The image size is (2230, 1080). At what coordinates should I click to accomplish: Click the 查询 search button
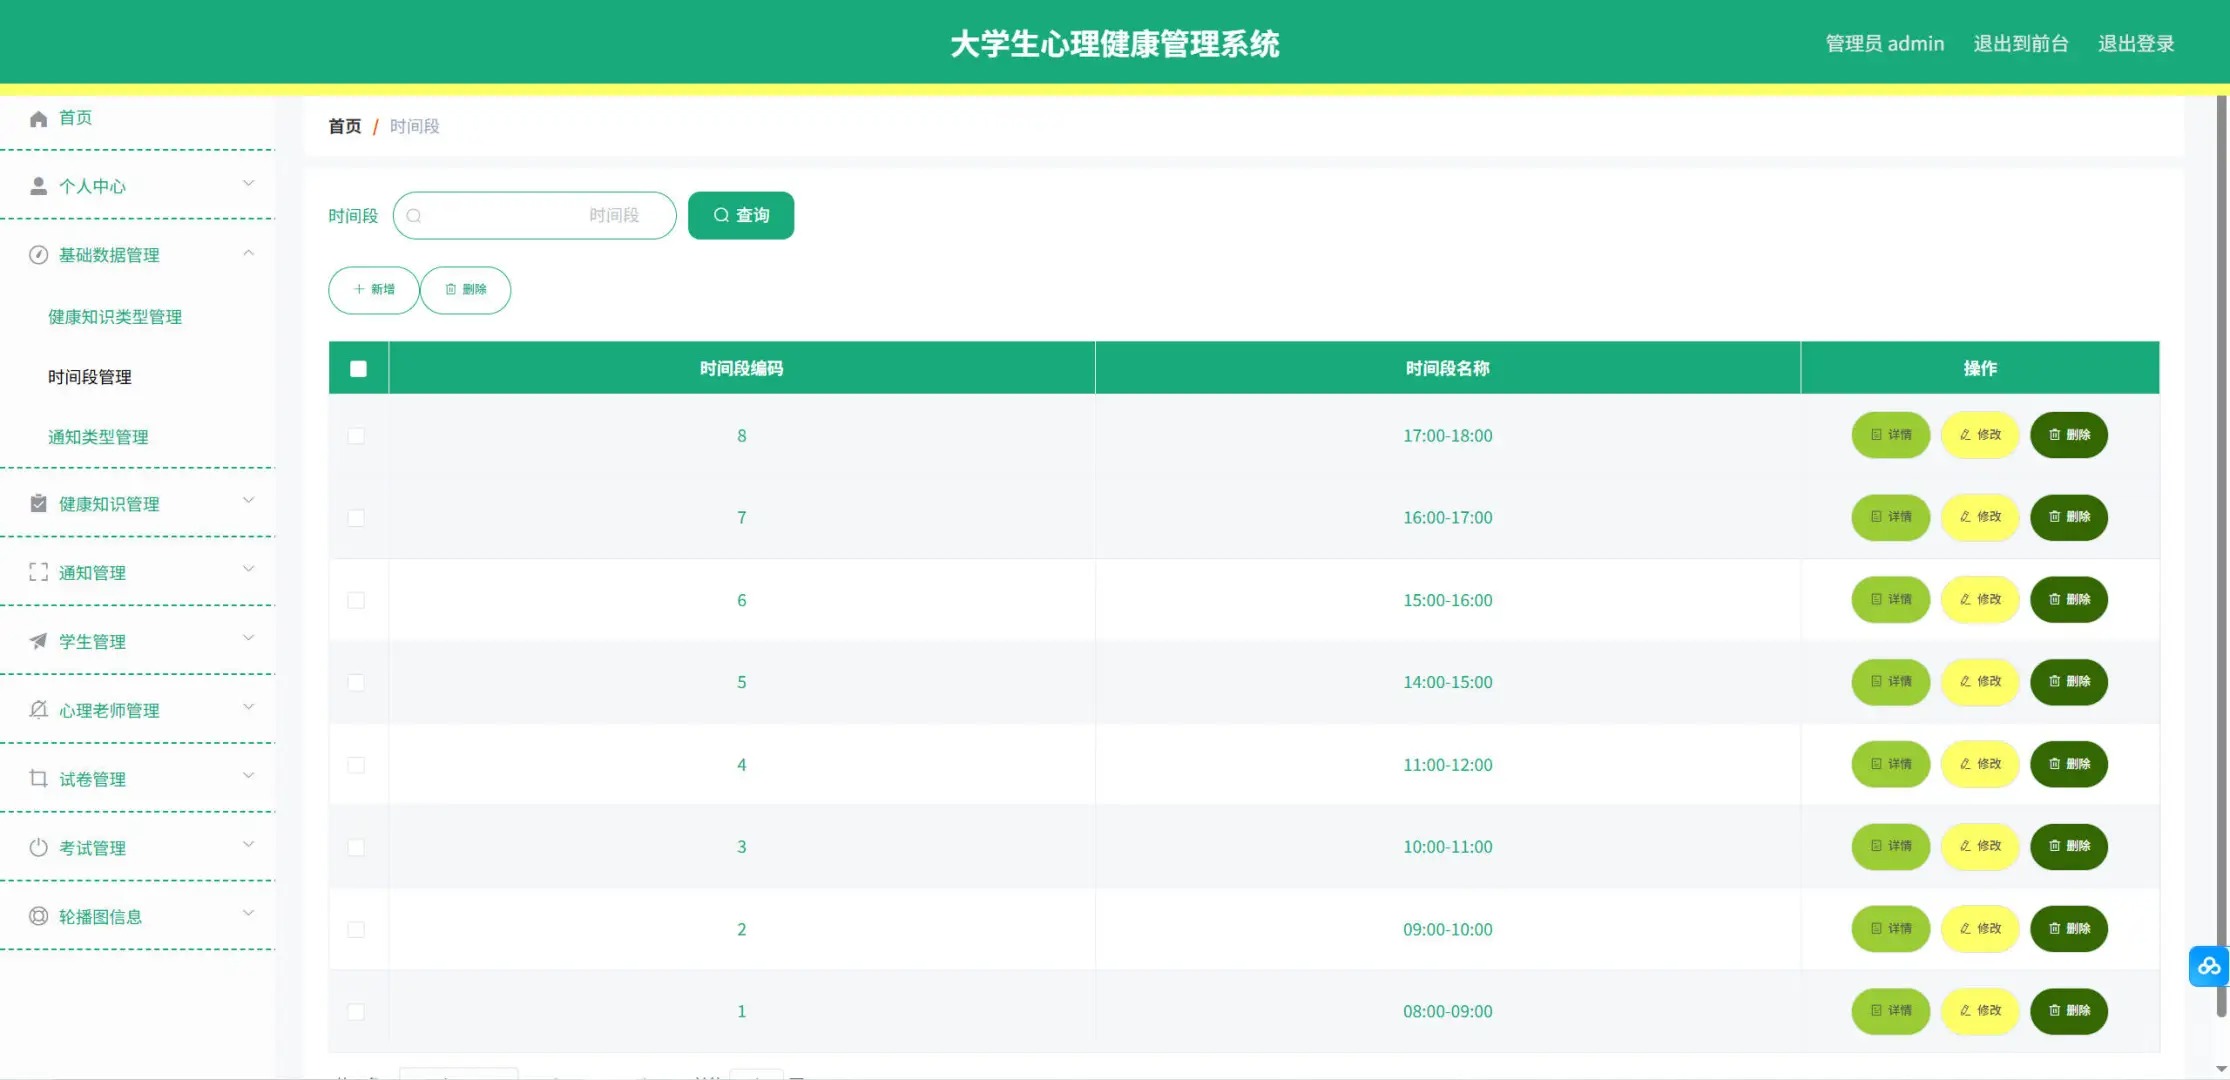pos(741,215)
